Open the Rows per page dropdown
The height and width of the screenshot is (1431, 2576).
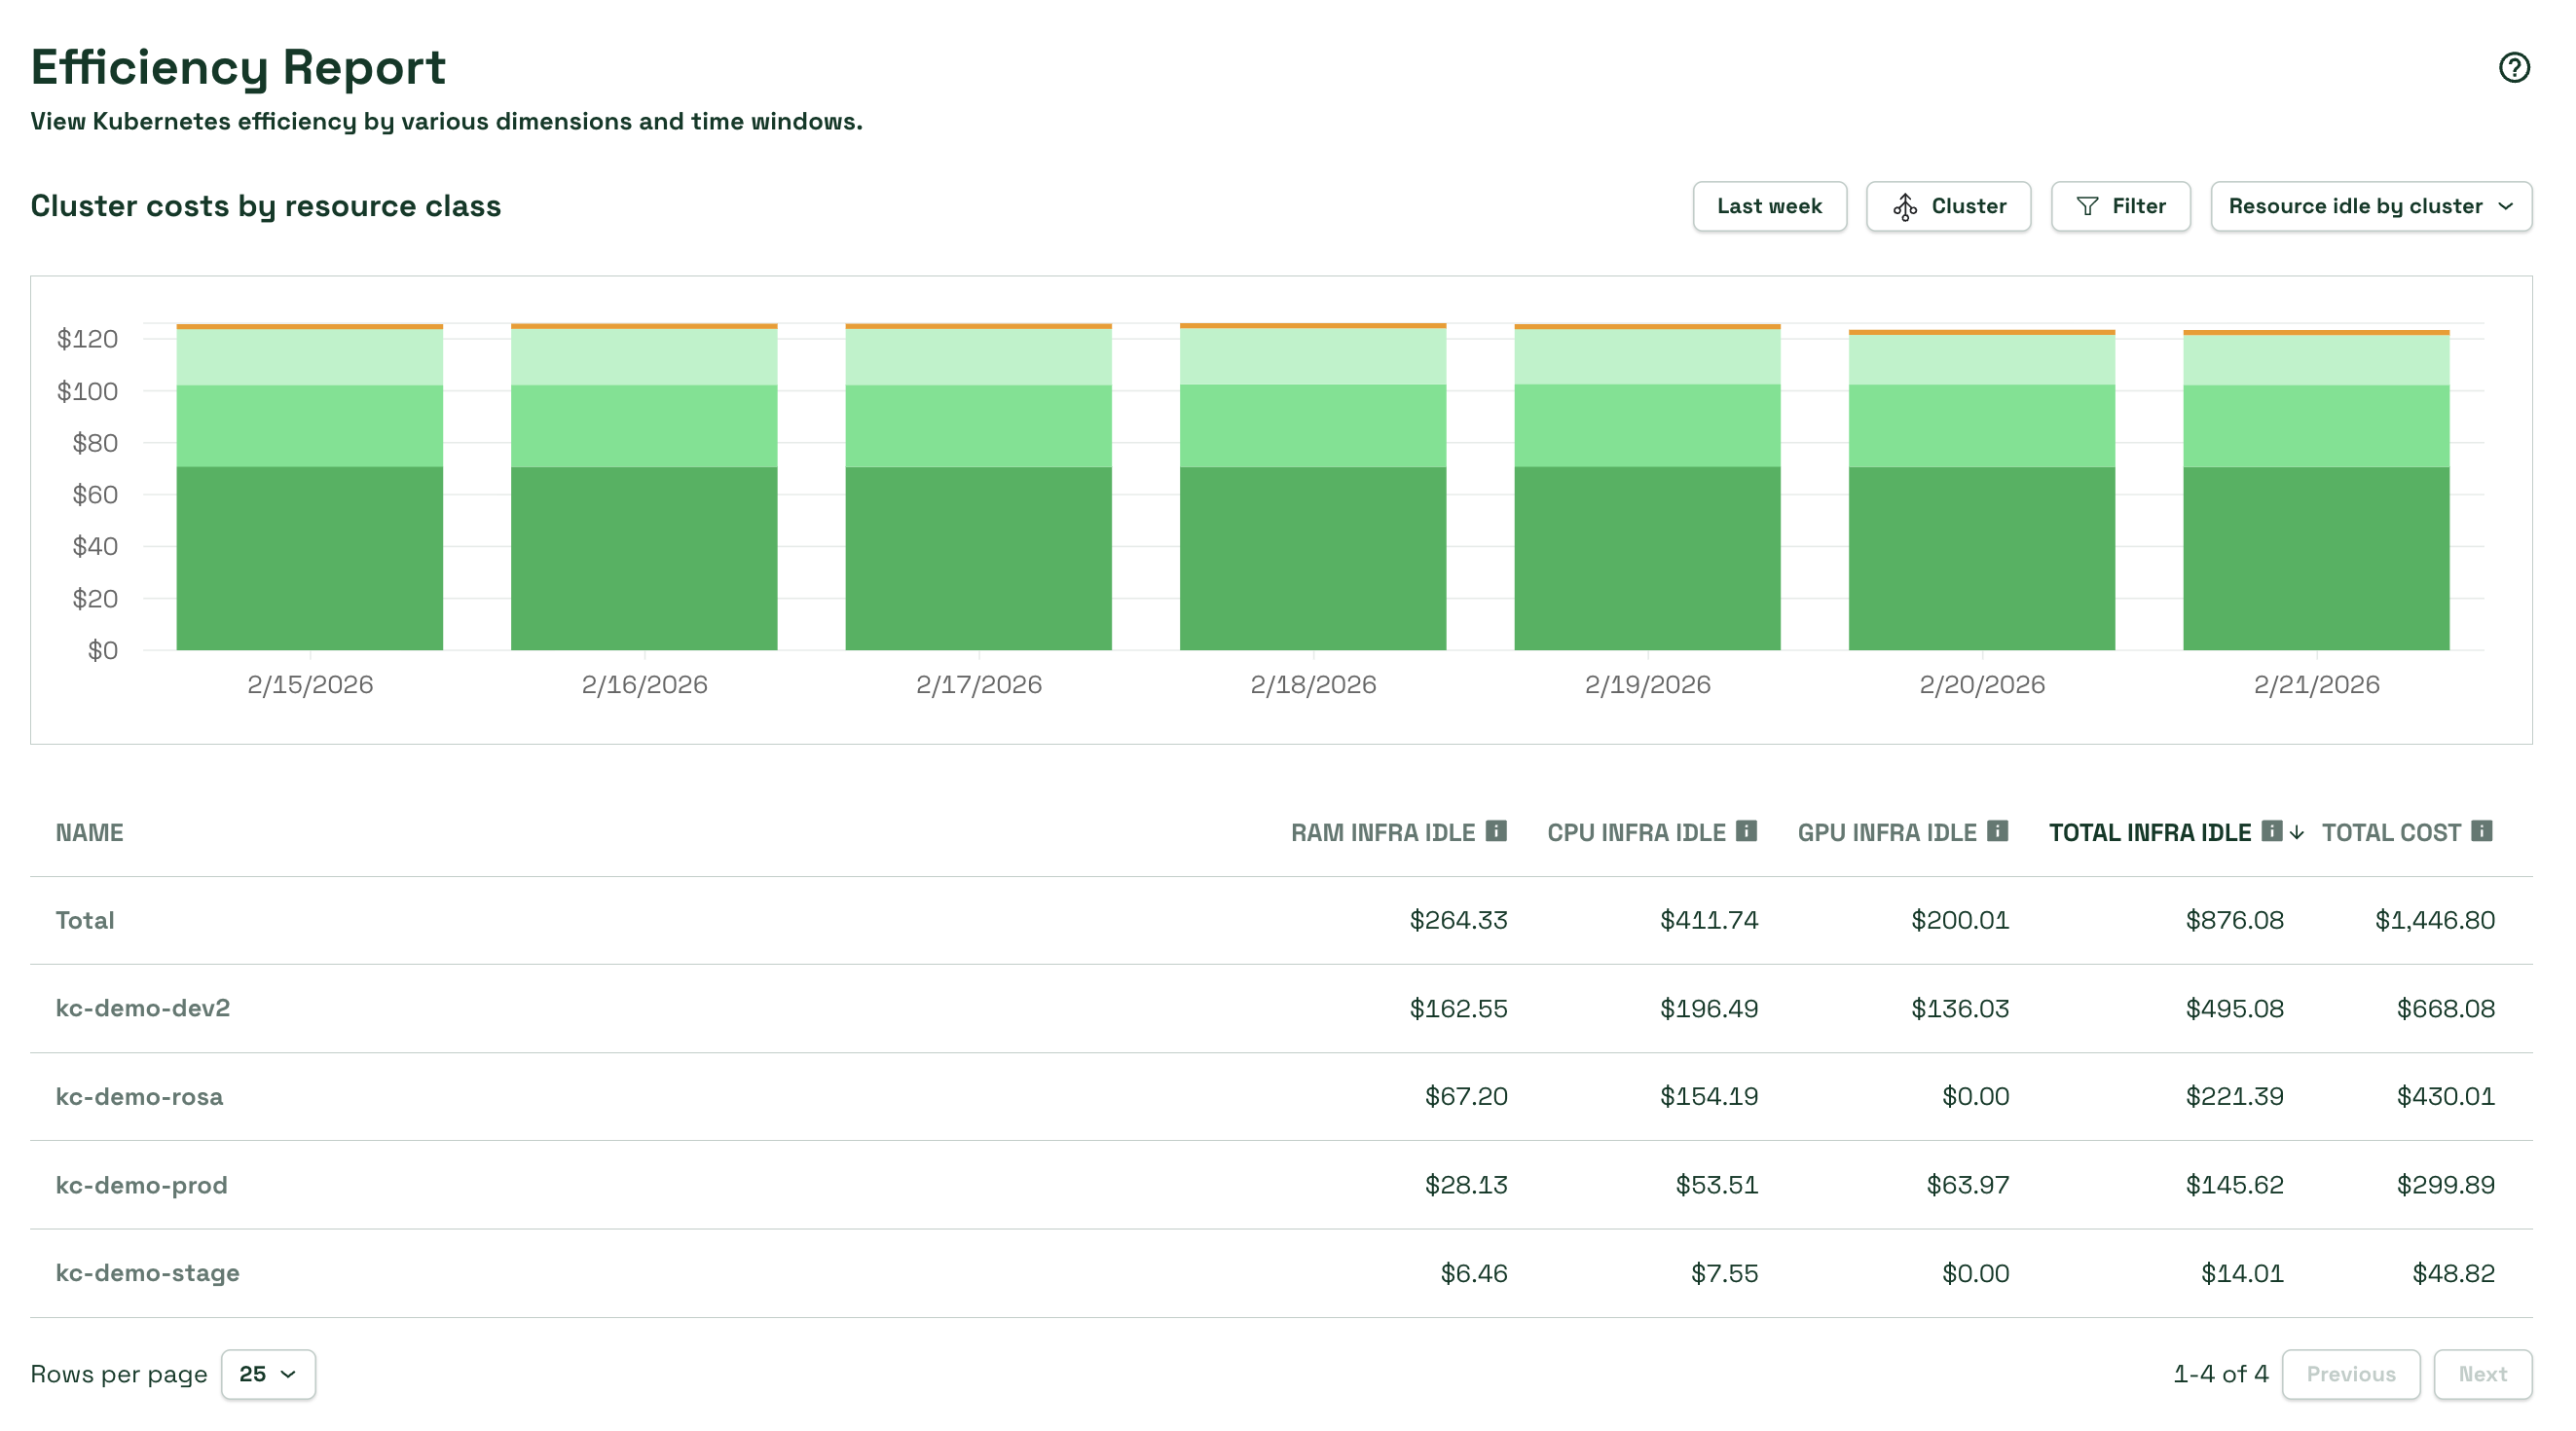[268, 1374]
